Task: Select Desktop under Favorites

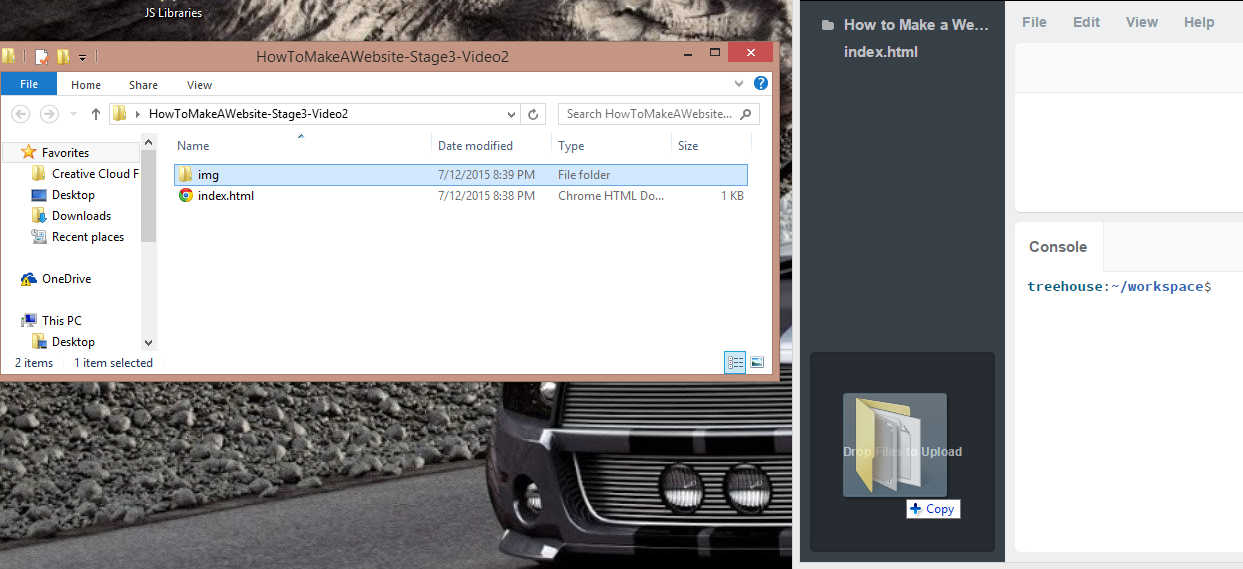Action: tap(73, 195)
